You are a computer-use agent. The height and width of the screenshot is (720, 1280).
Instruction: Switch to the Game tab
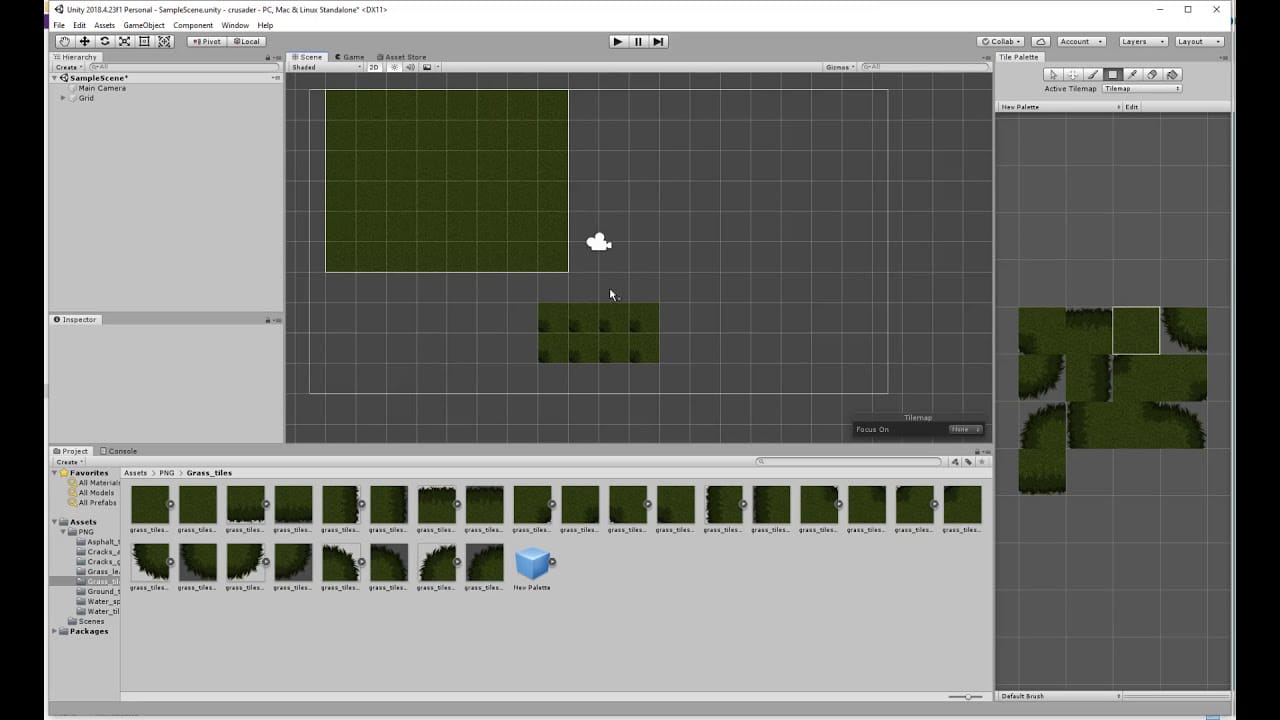(350, 57)
